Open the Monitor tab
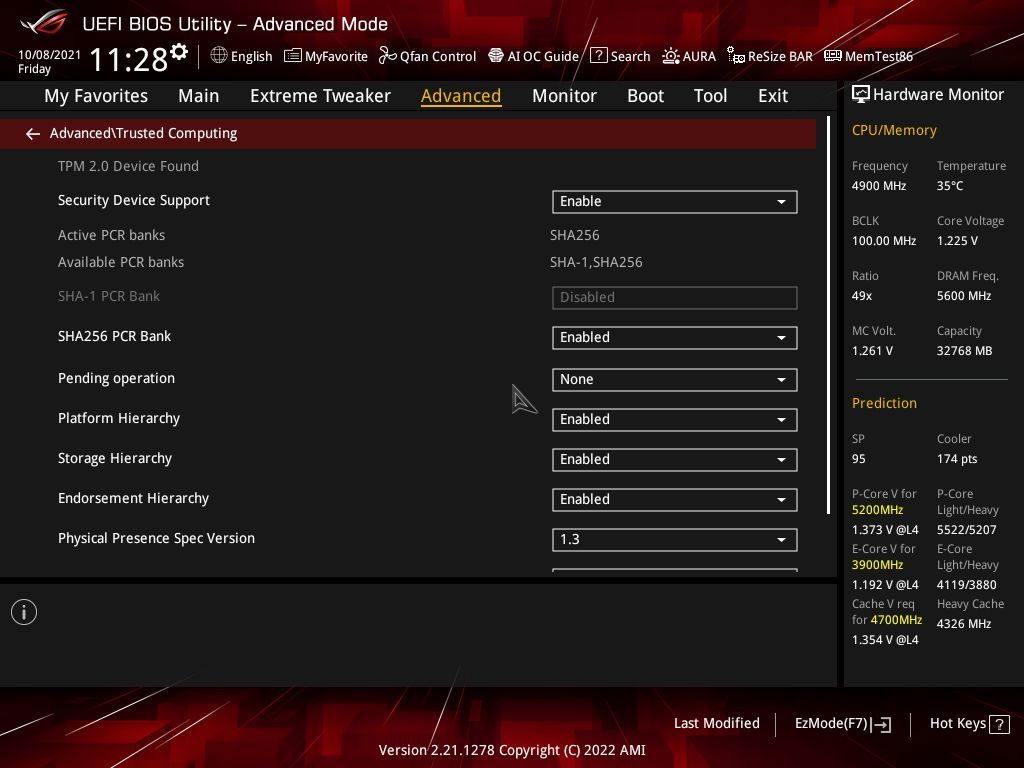The width and height of the screenshot is (1024, 768). coord(564,96)
